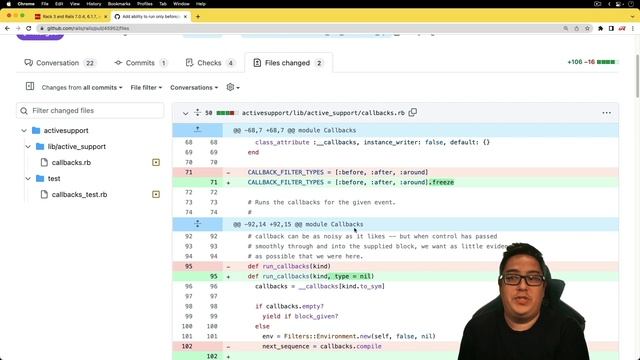This screenshot has width=640, height=360.
Task: Click modified-file icon beside callbacks.rb
Action: [156, 162]
